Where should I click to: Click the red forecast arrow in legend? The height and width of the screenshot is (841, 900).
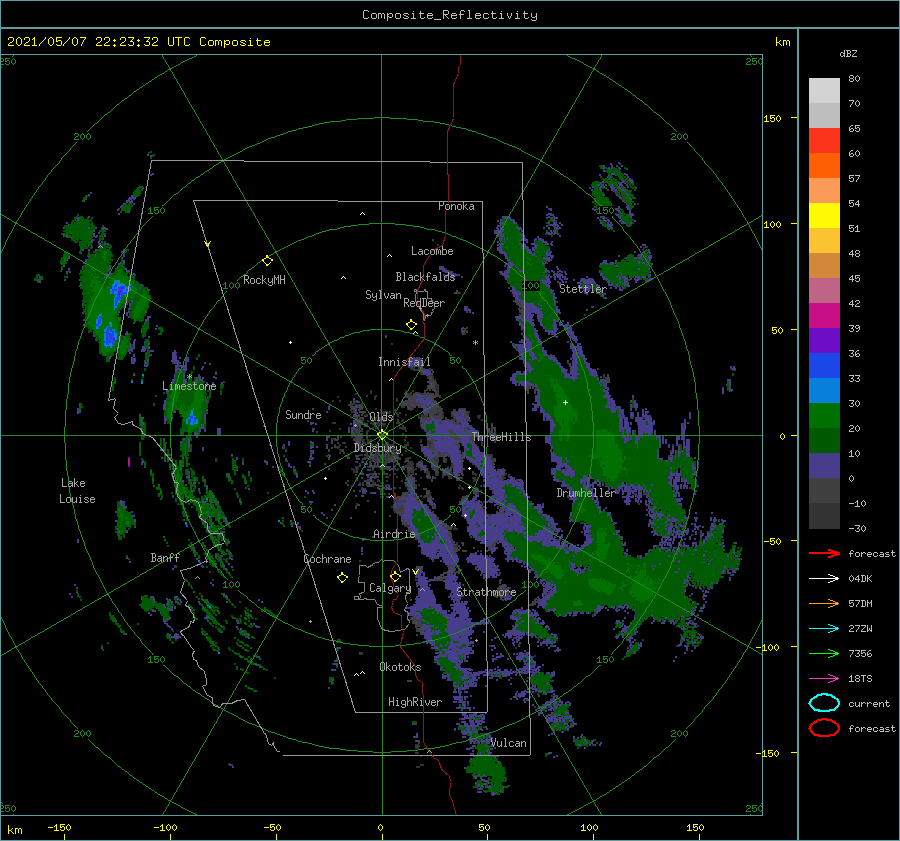click(824, 553)
